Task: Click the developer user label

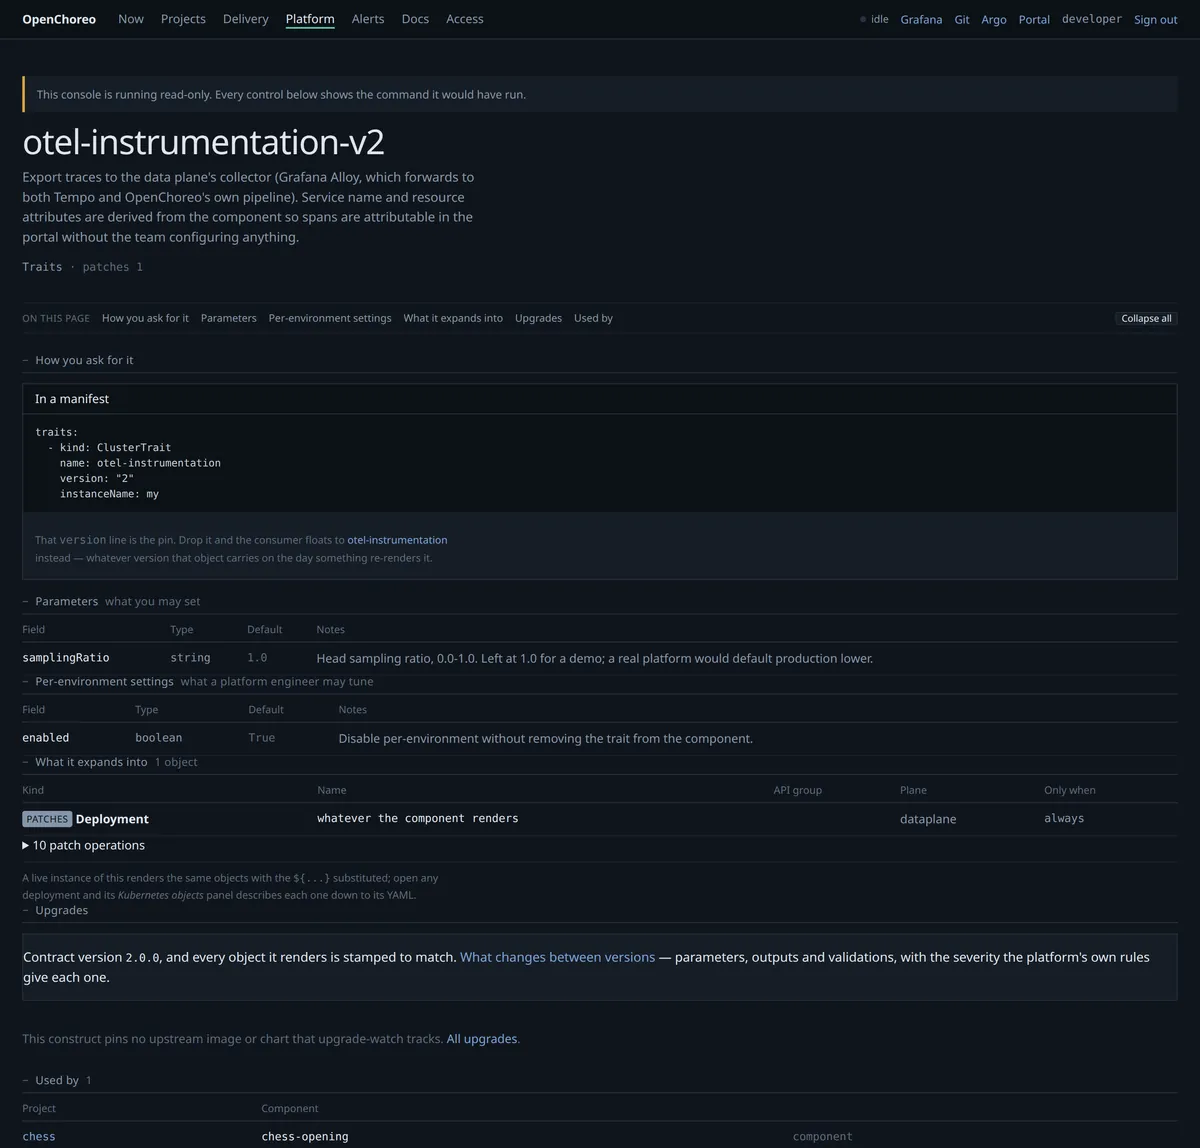Action: (x=1092, y=19)
